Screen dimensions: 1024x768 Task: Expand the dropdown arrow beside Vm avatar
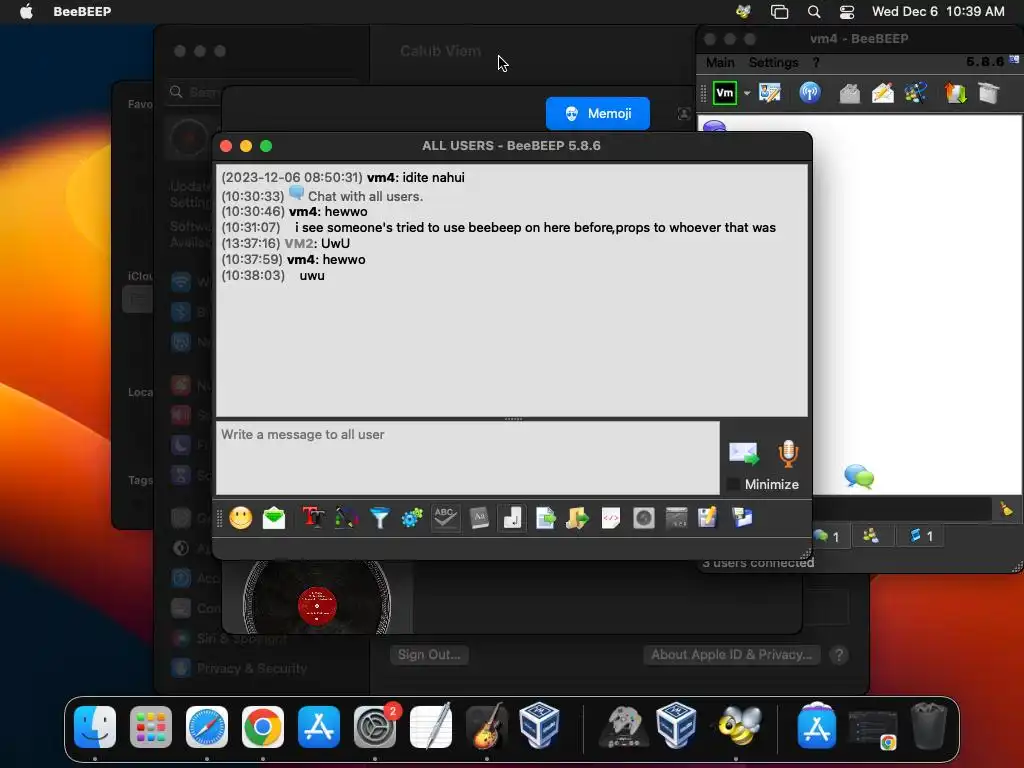pyautogui.click(x=746, y=93)
